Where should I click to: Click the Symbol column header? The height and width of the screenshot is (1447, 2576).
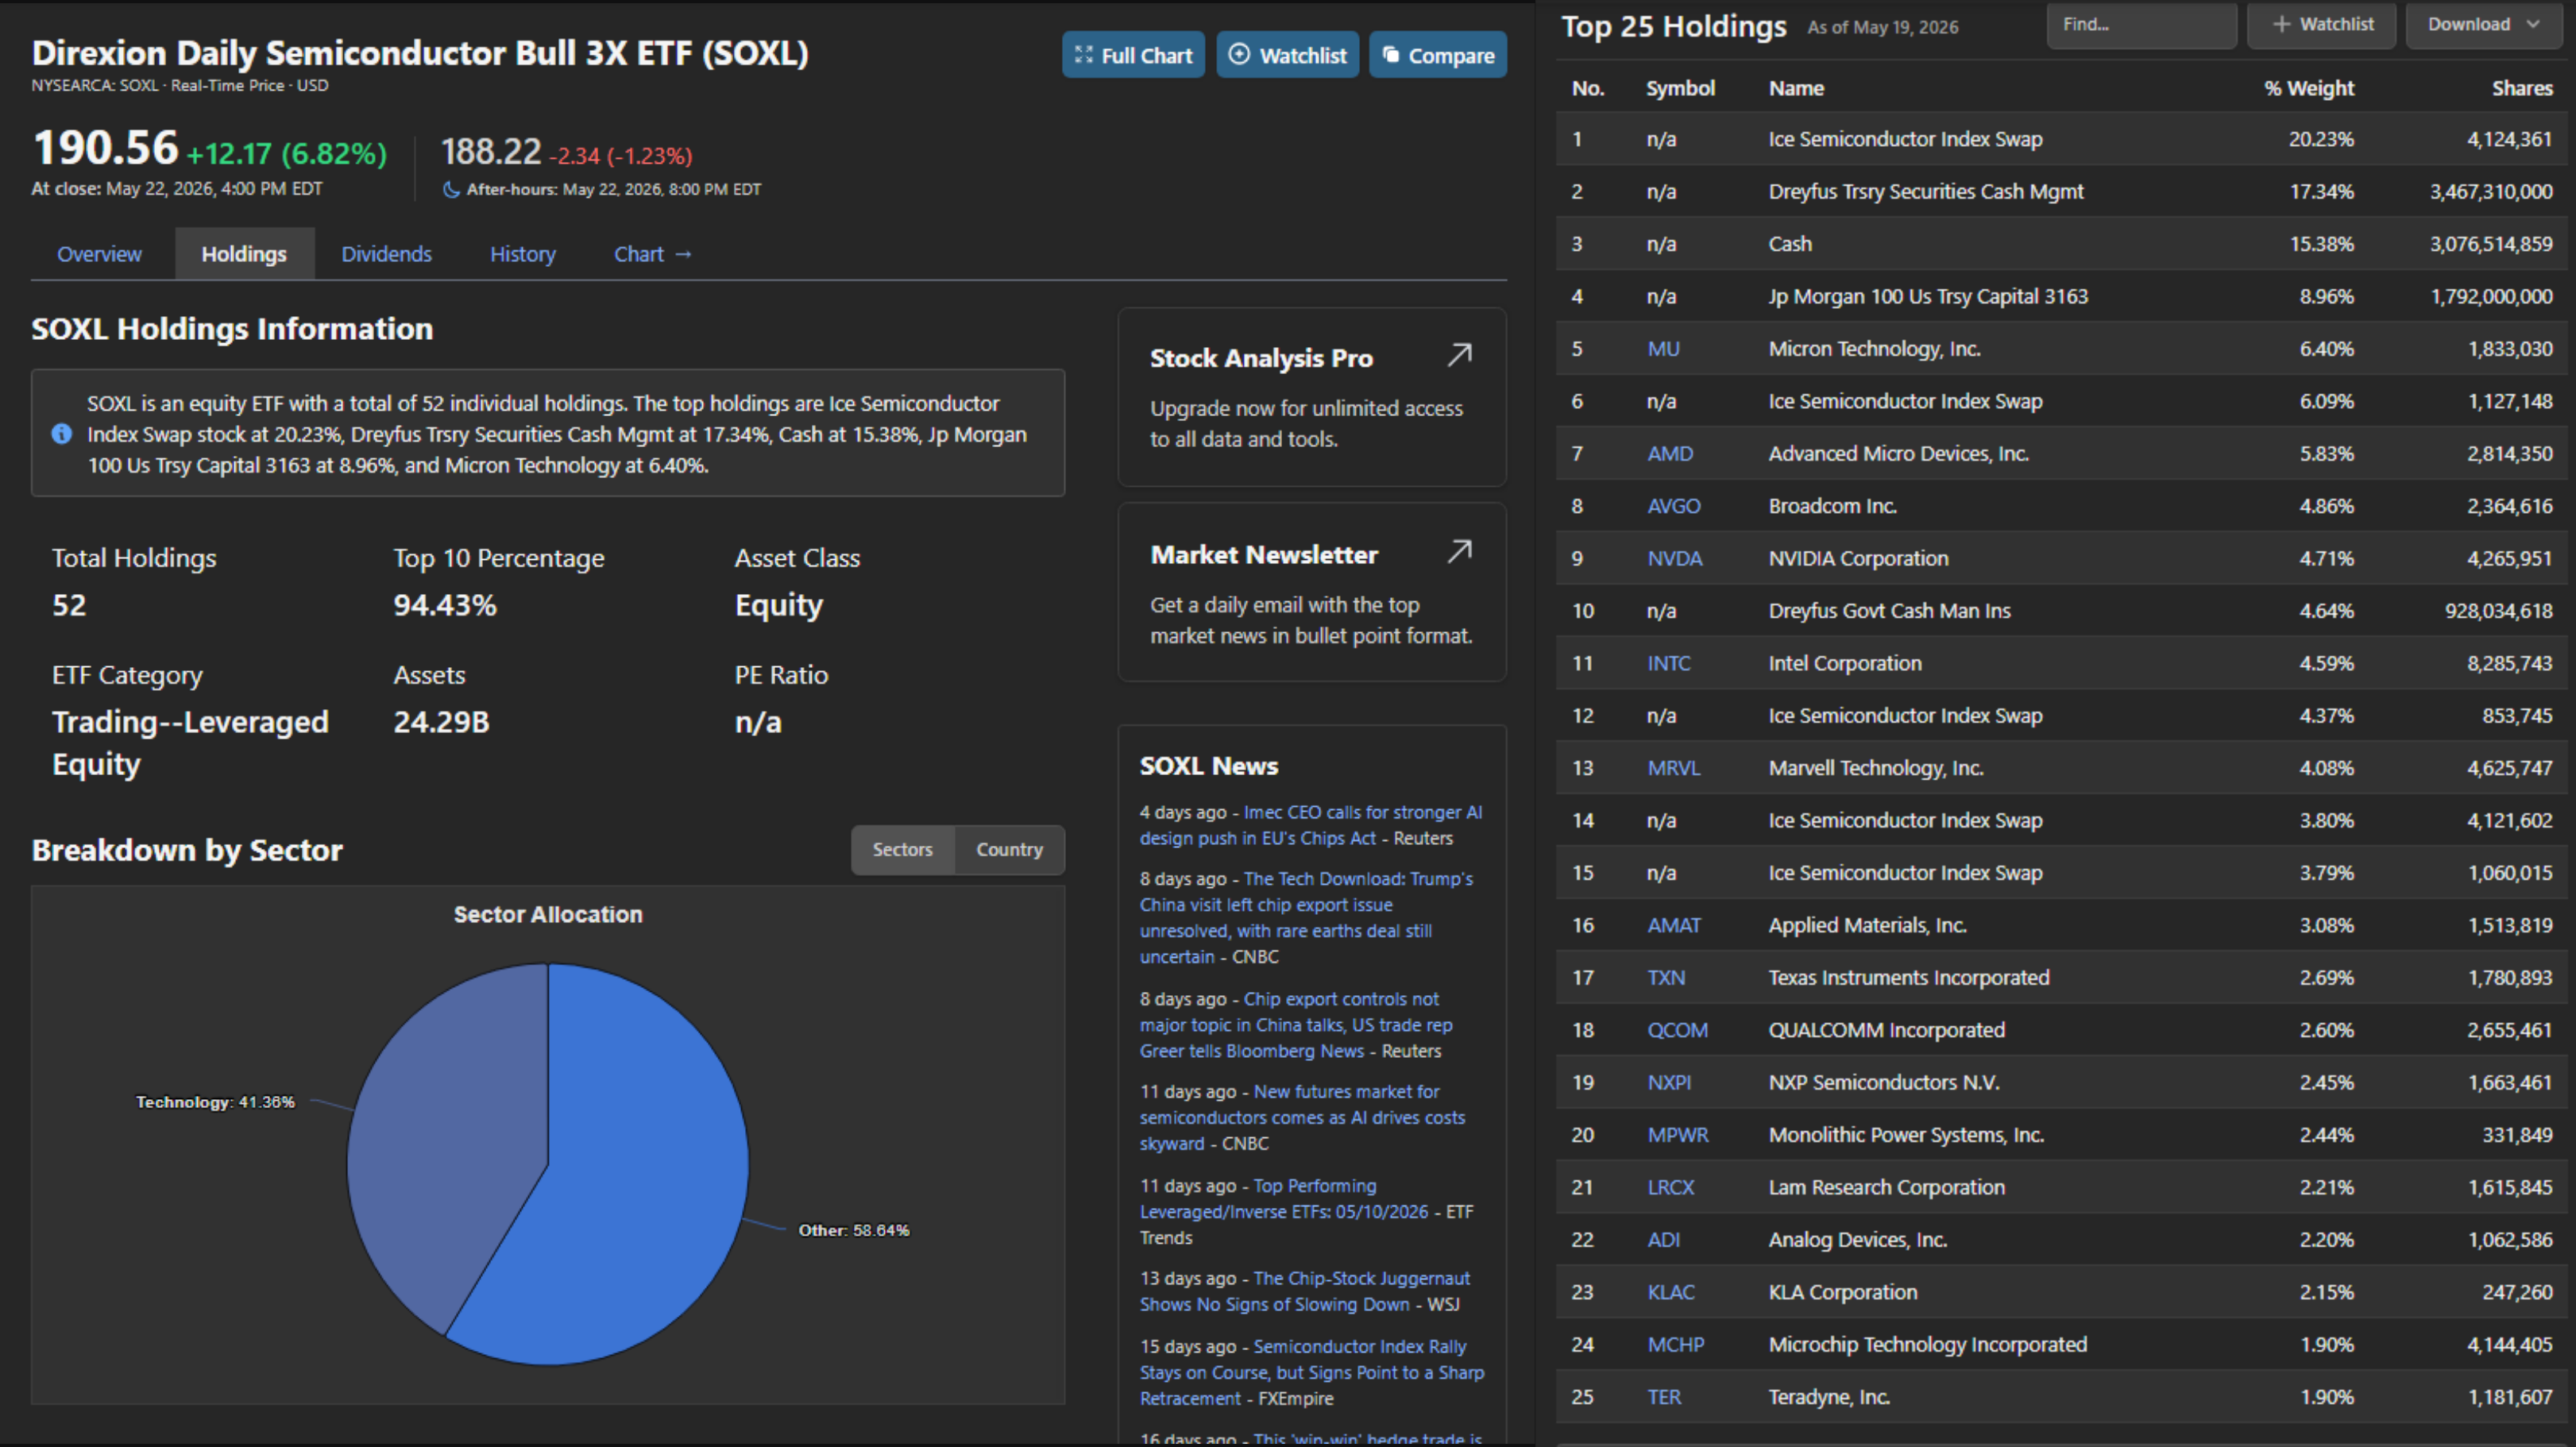tap(1680, 88)
